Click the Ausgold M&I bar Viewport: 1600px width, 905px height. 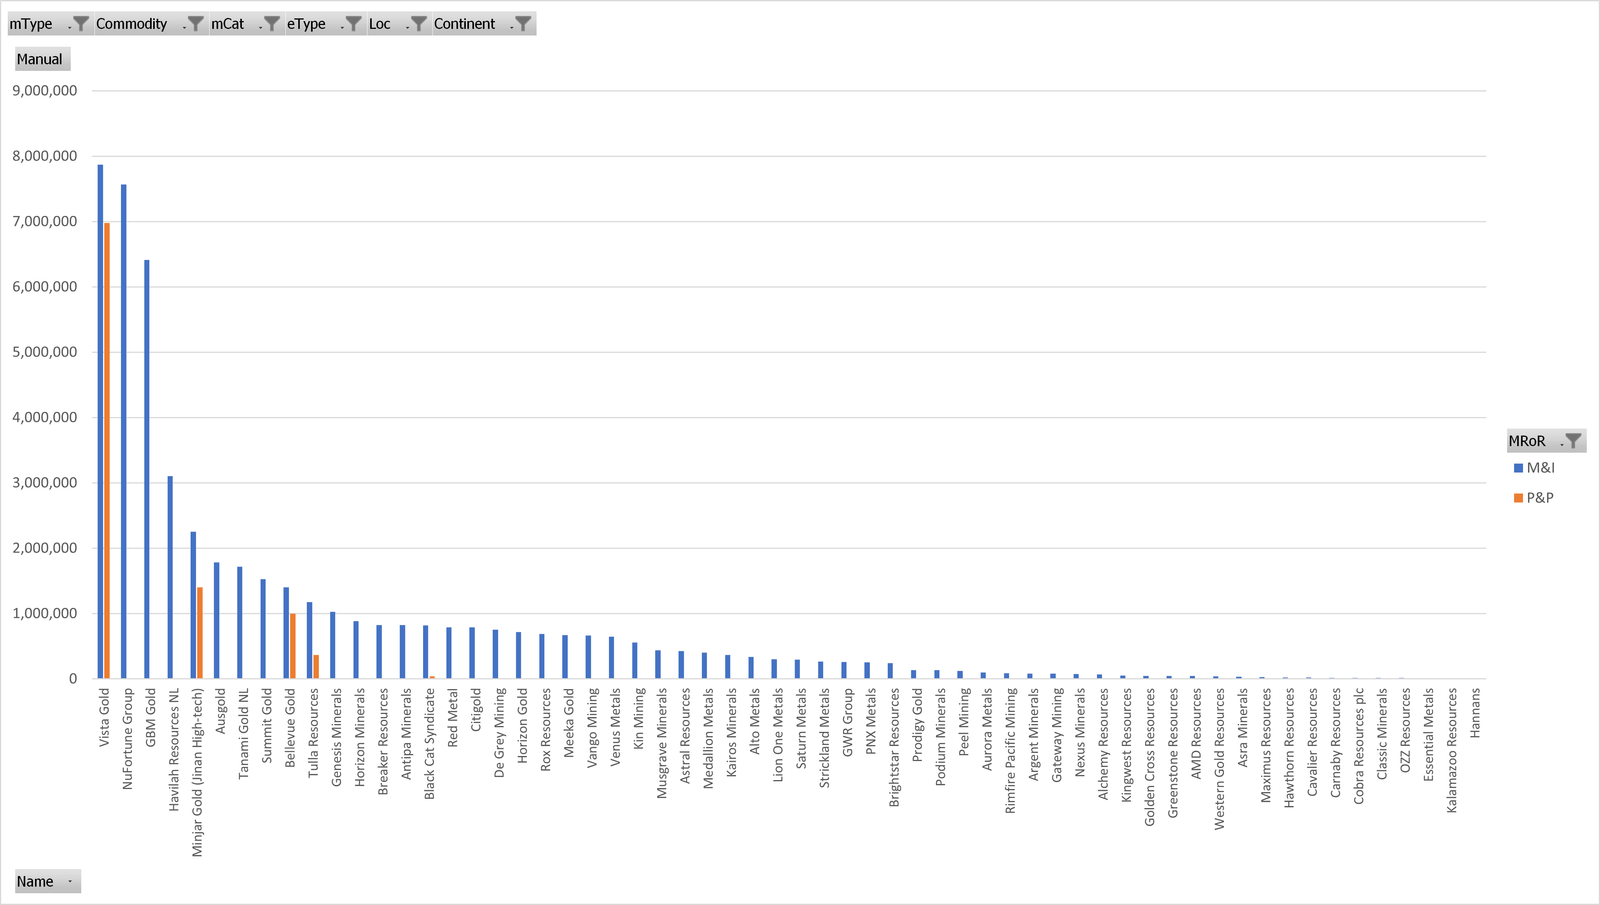tap(216, 621)
